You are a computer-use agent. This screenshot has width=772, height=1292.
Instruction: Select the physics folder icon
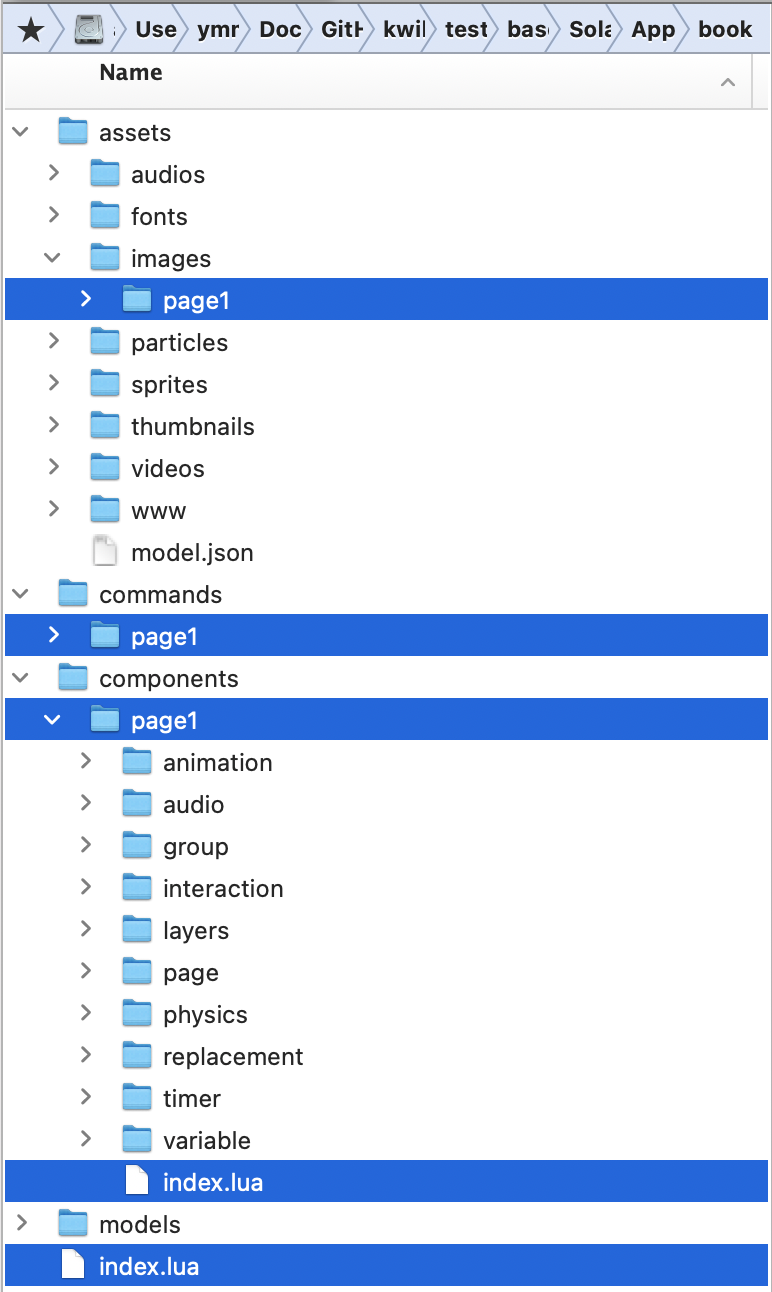point(137,1014)
